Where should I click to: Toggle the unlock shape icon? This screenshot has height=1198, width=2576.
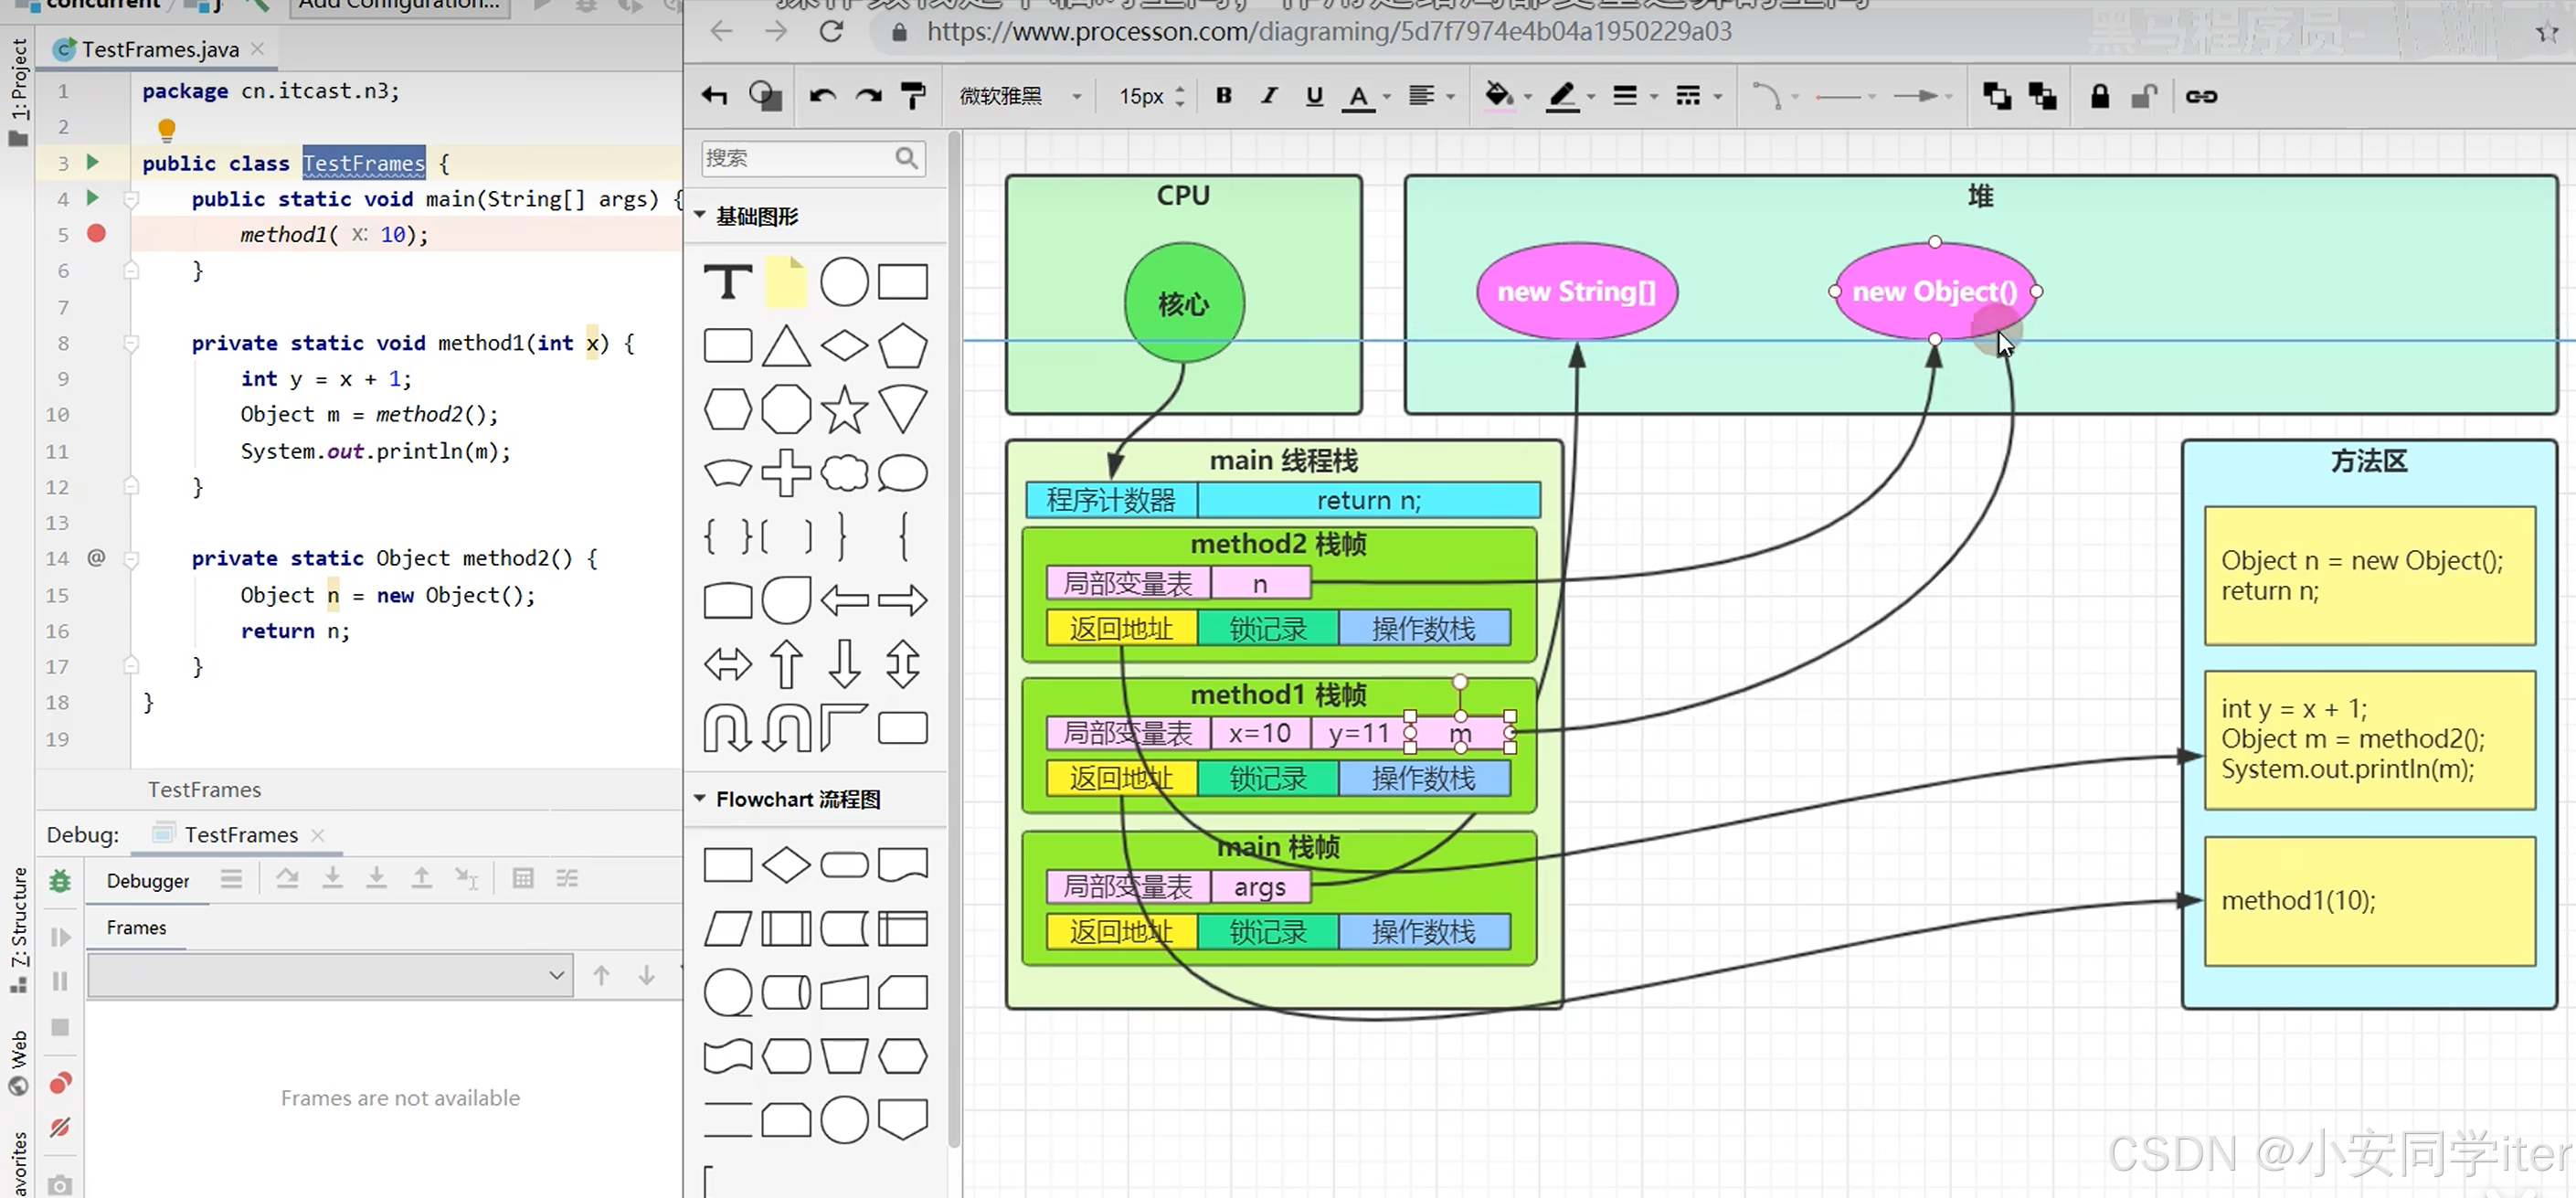2144,96
